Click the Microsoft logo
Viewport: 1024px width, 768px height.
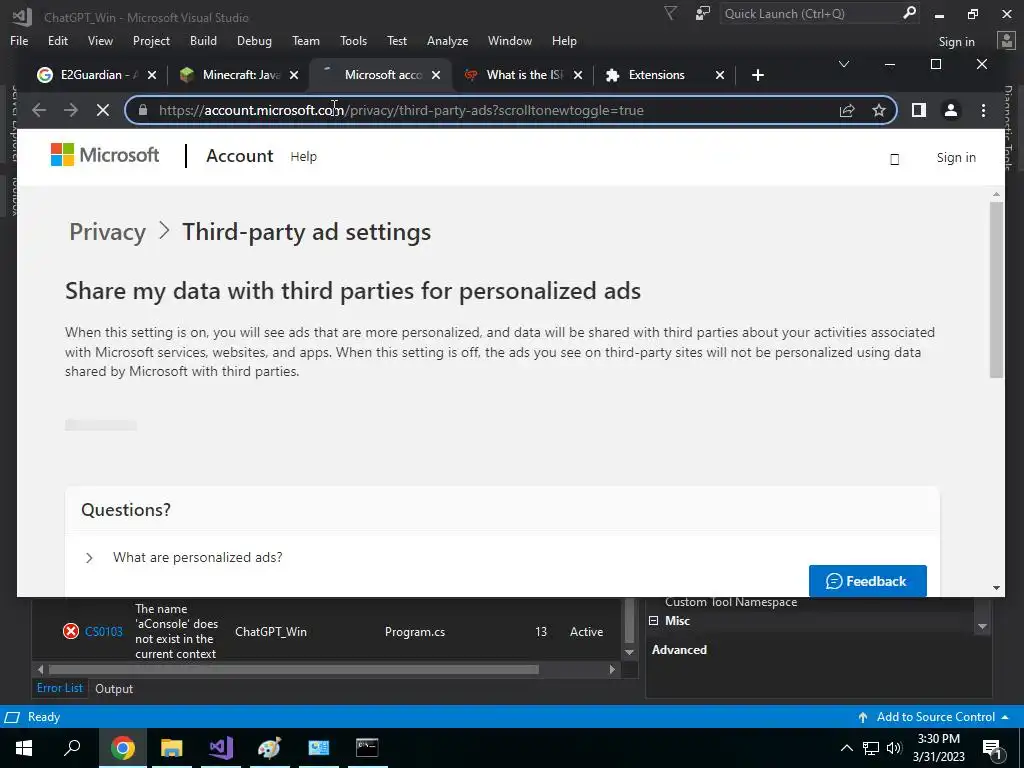[x=104, y=155]
